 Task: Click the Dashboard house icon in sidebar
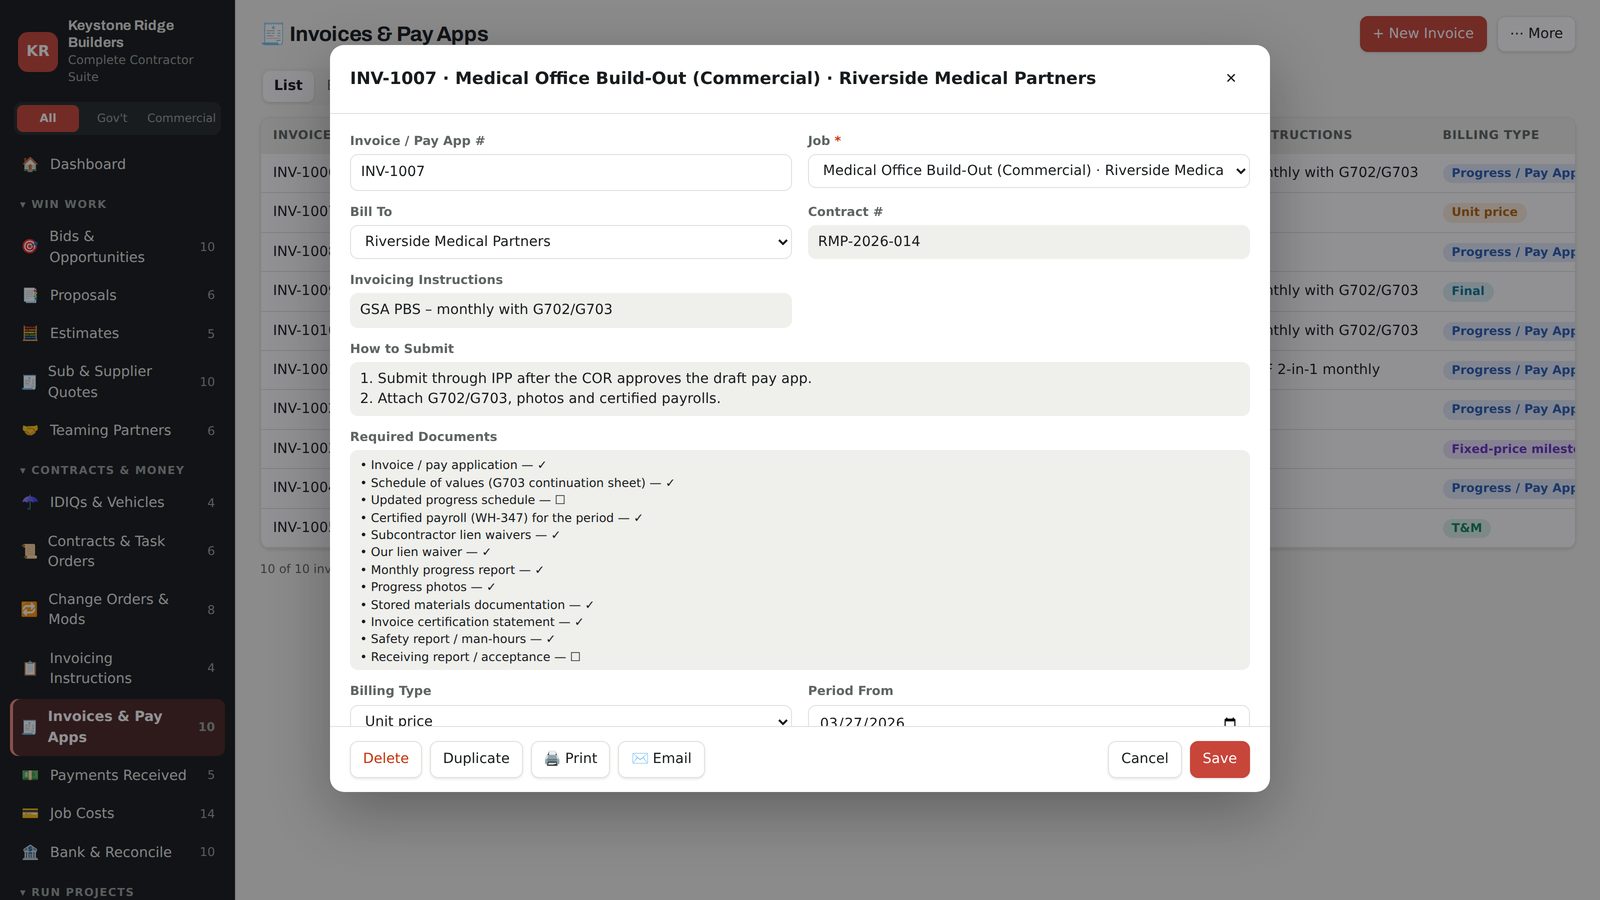(x=30, y=164)
